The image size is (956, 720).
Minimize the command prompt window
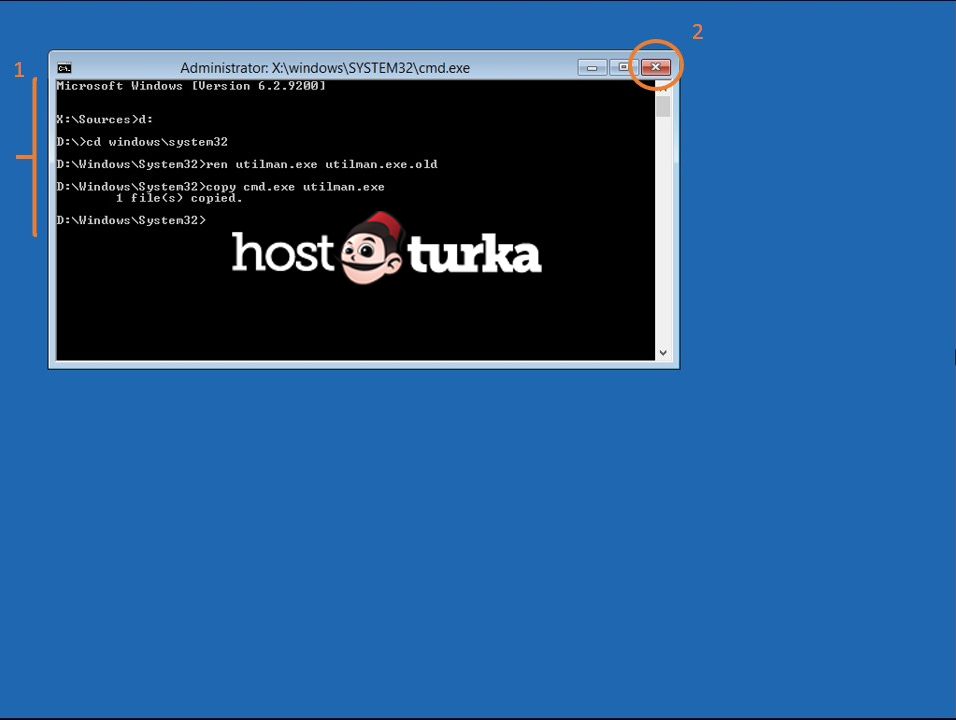click(x=592, y=67)
